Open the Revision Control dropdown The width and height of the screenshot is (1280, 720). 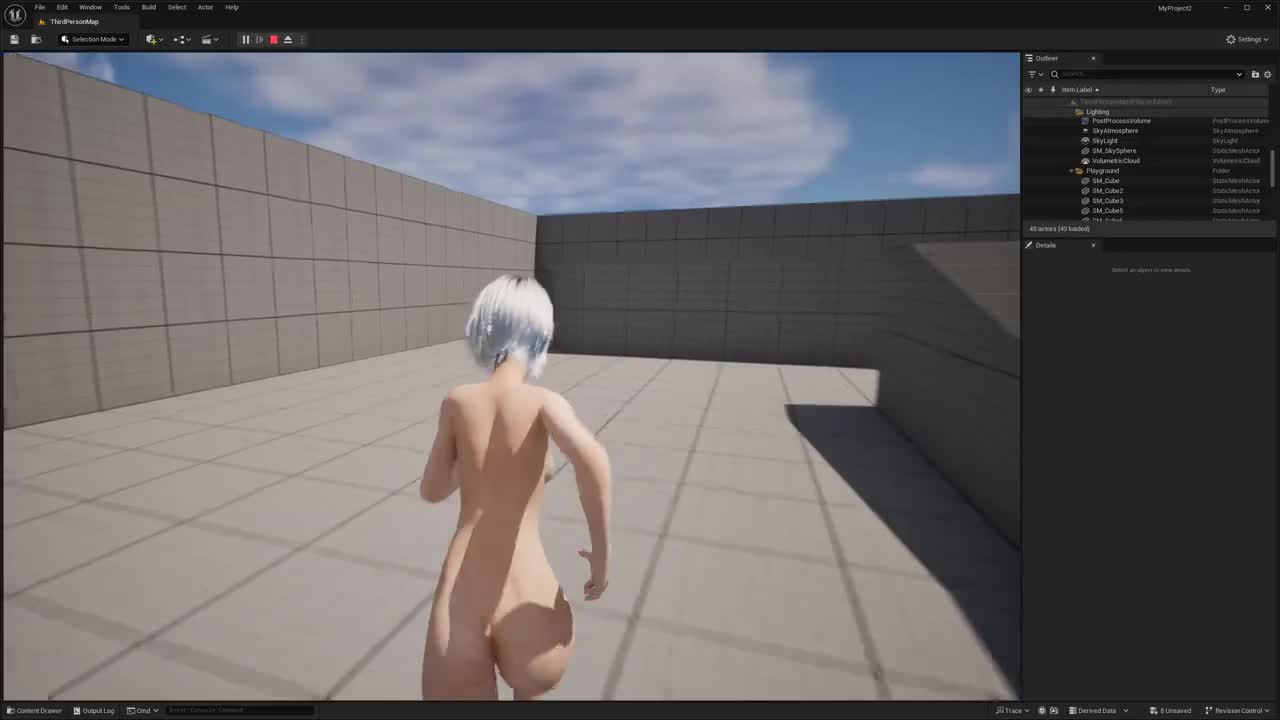[1237, 710]
